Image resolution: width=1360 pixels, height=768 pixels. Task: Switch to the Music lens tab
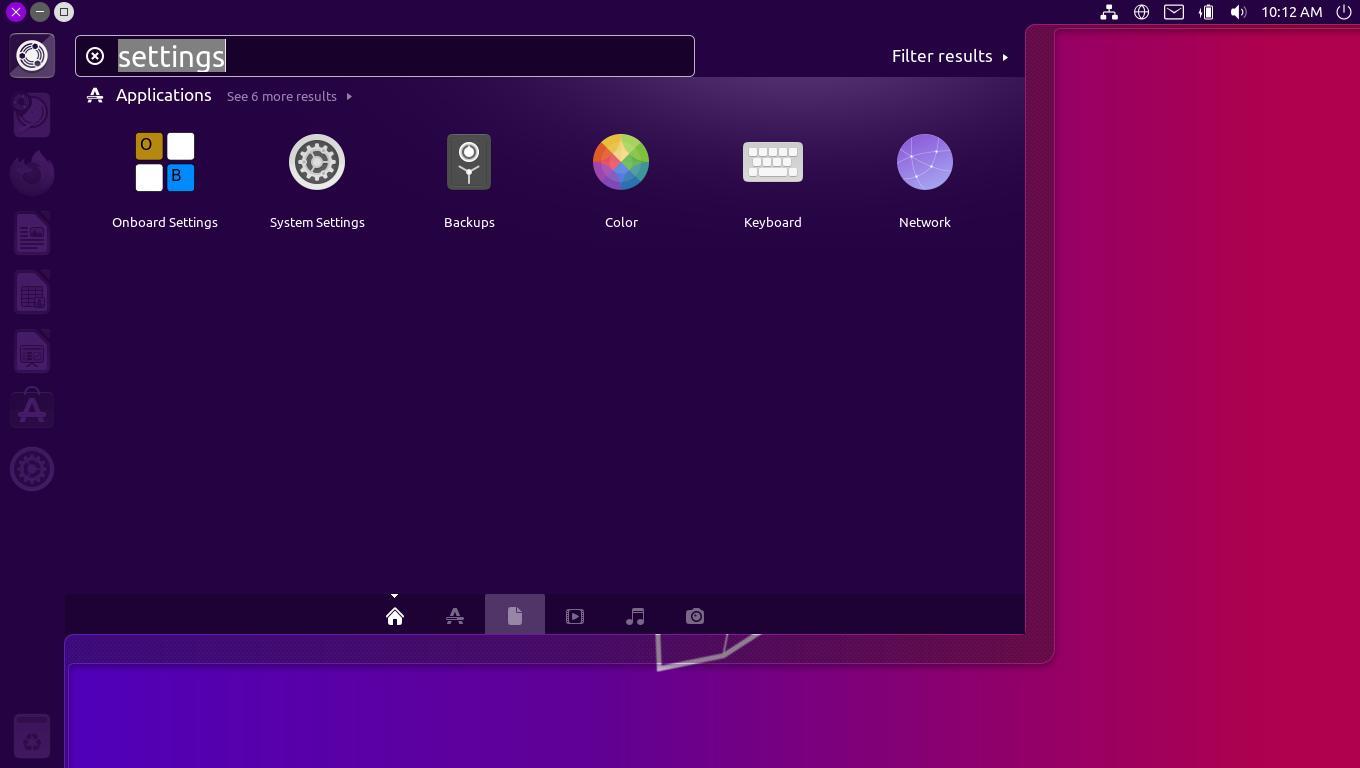click(635, 616)
